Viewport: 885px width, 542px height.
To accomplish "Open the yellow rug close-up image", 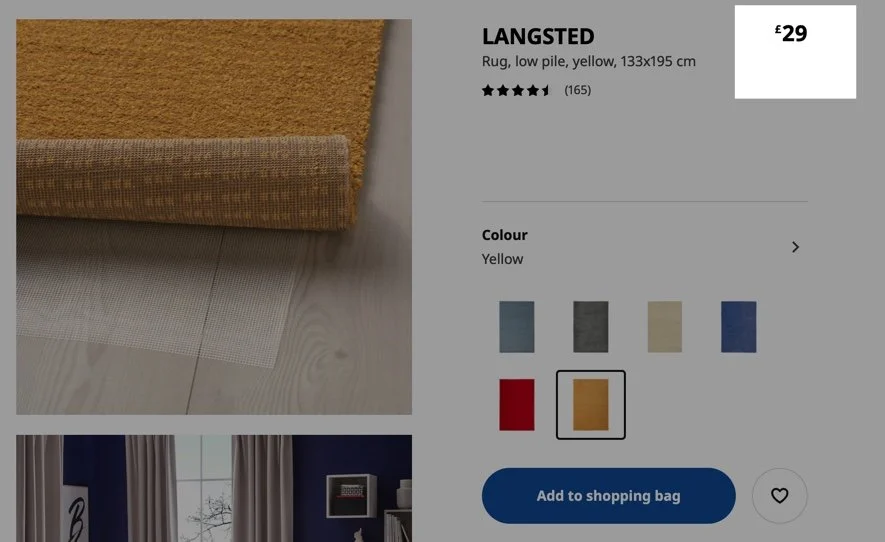I will click(x=214, y=217).
